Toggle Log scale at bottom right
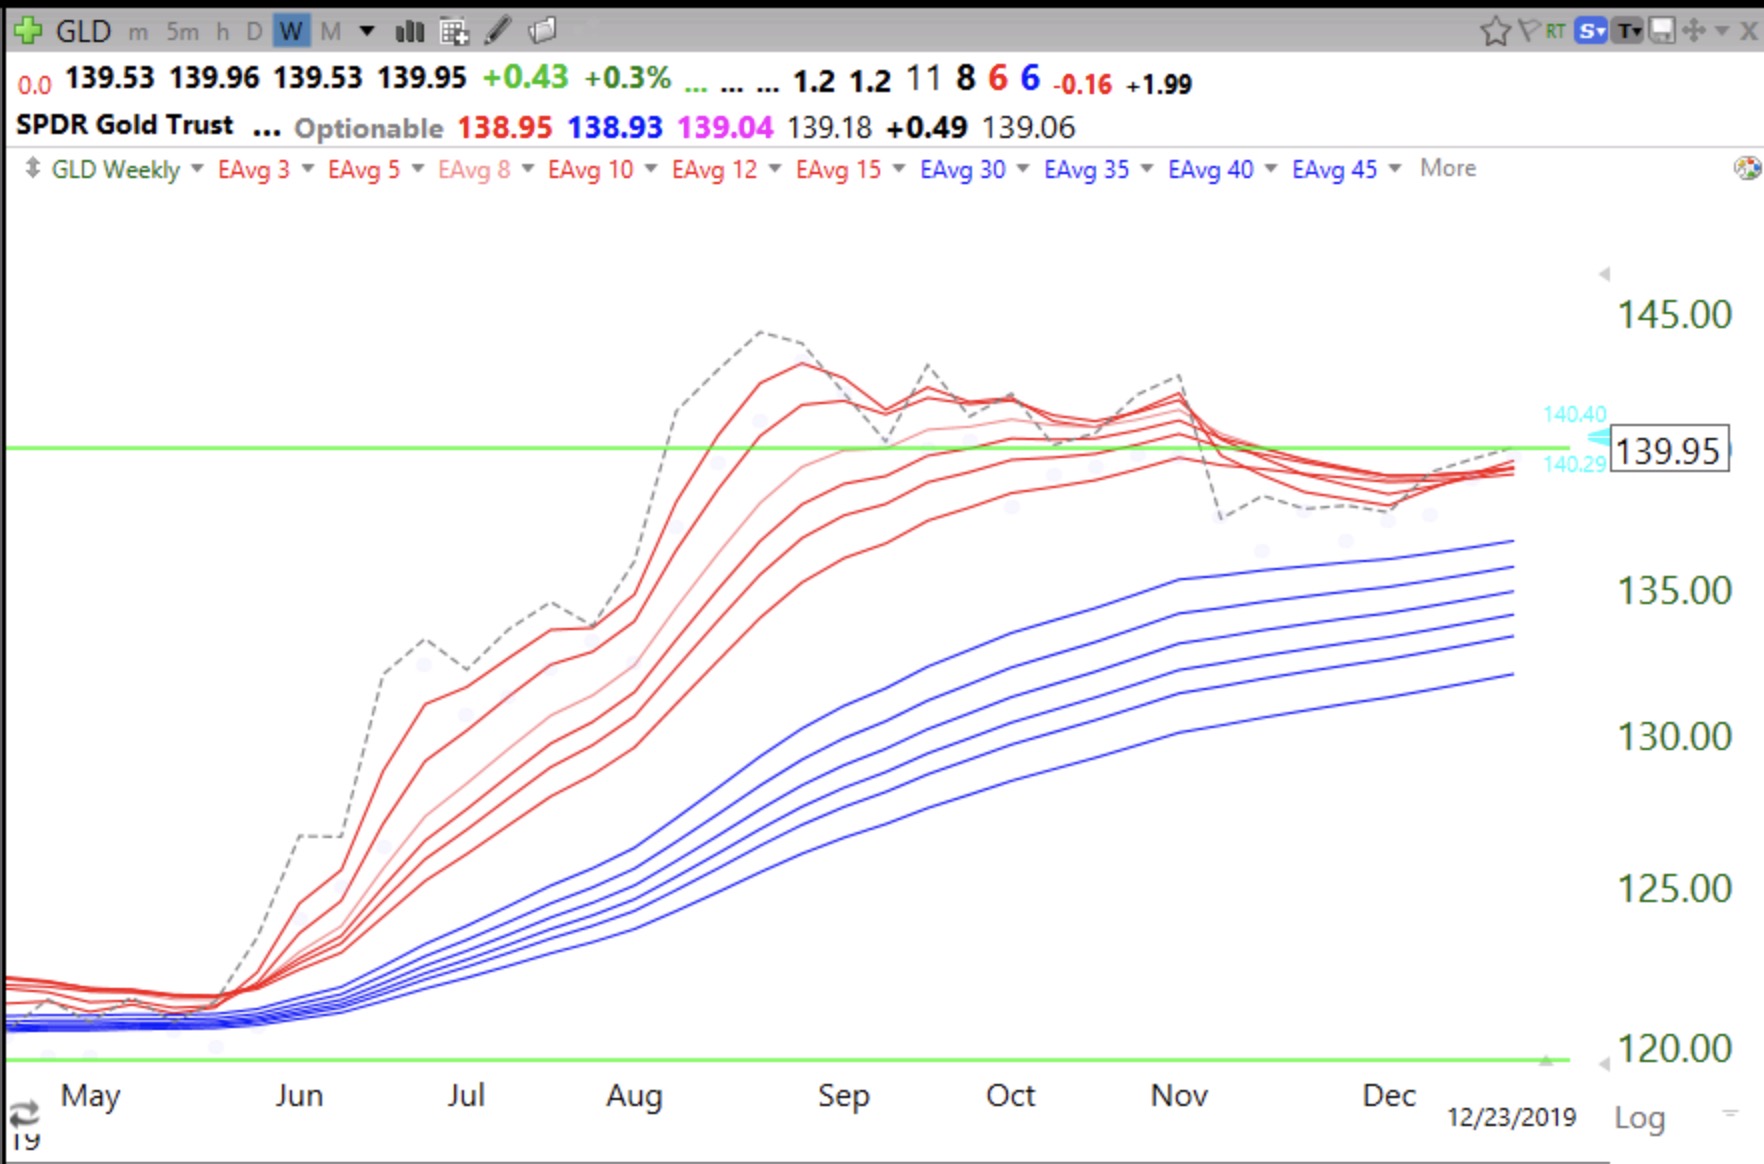This screenshot has width=1764, height=1164. pos(1639,1118)
